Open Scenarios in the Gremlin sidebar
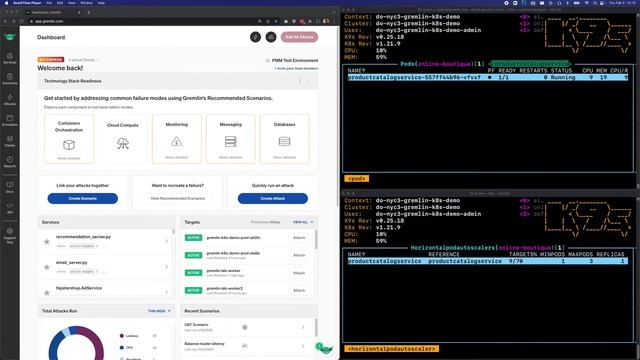Image resolution: width=640 pixels, height=360 pixels. (x=10, y=79)
